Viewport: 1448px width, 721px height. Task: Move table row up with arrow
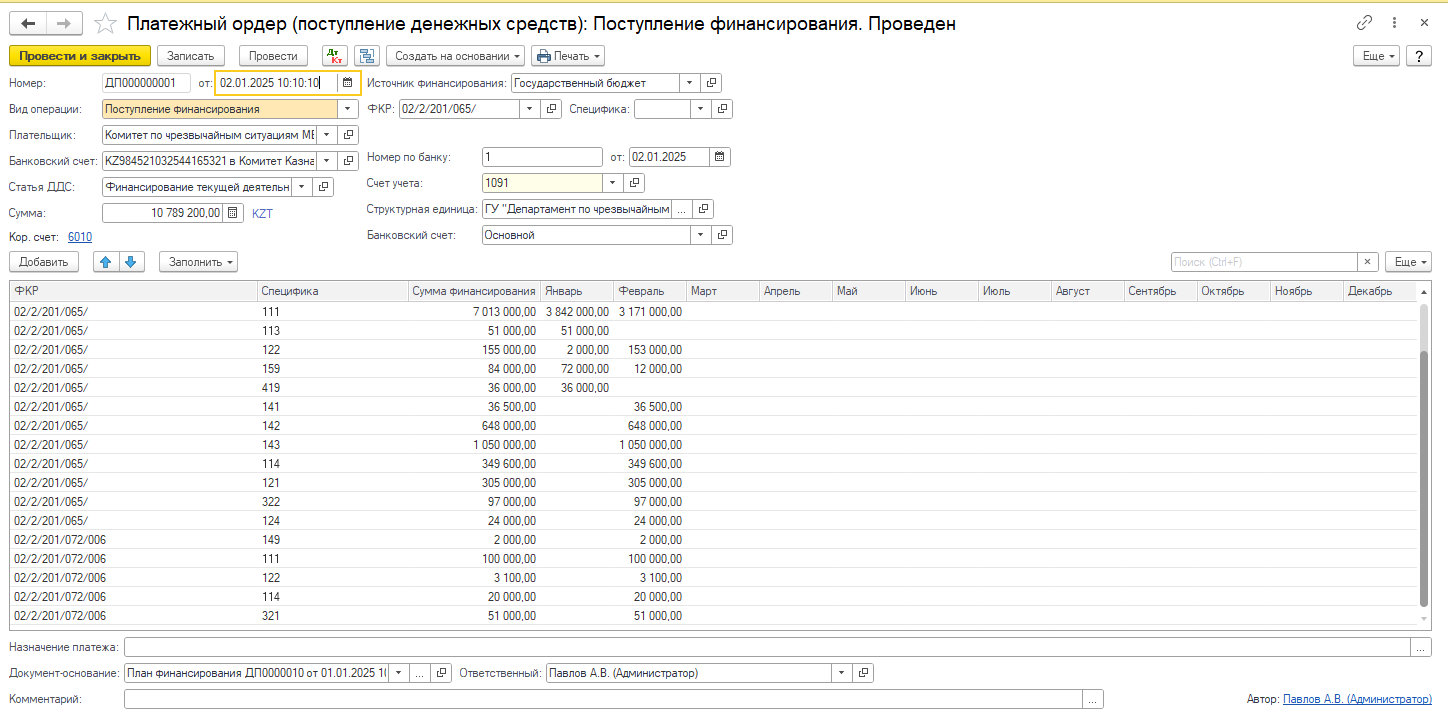(105, 262)
